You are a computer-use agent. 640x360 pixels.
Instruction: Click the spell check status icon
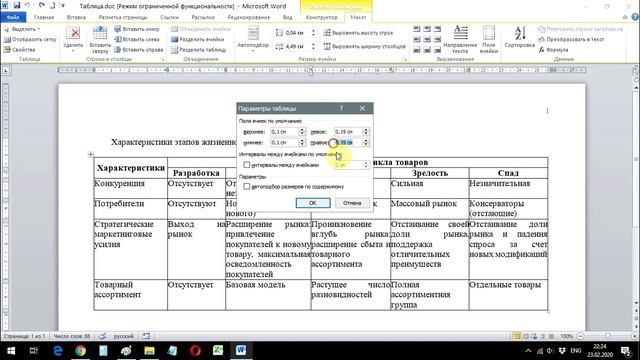point(102,336)
